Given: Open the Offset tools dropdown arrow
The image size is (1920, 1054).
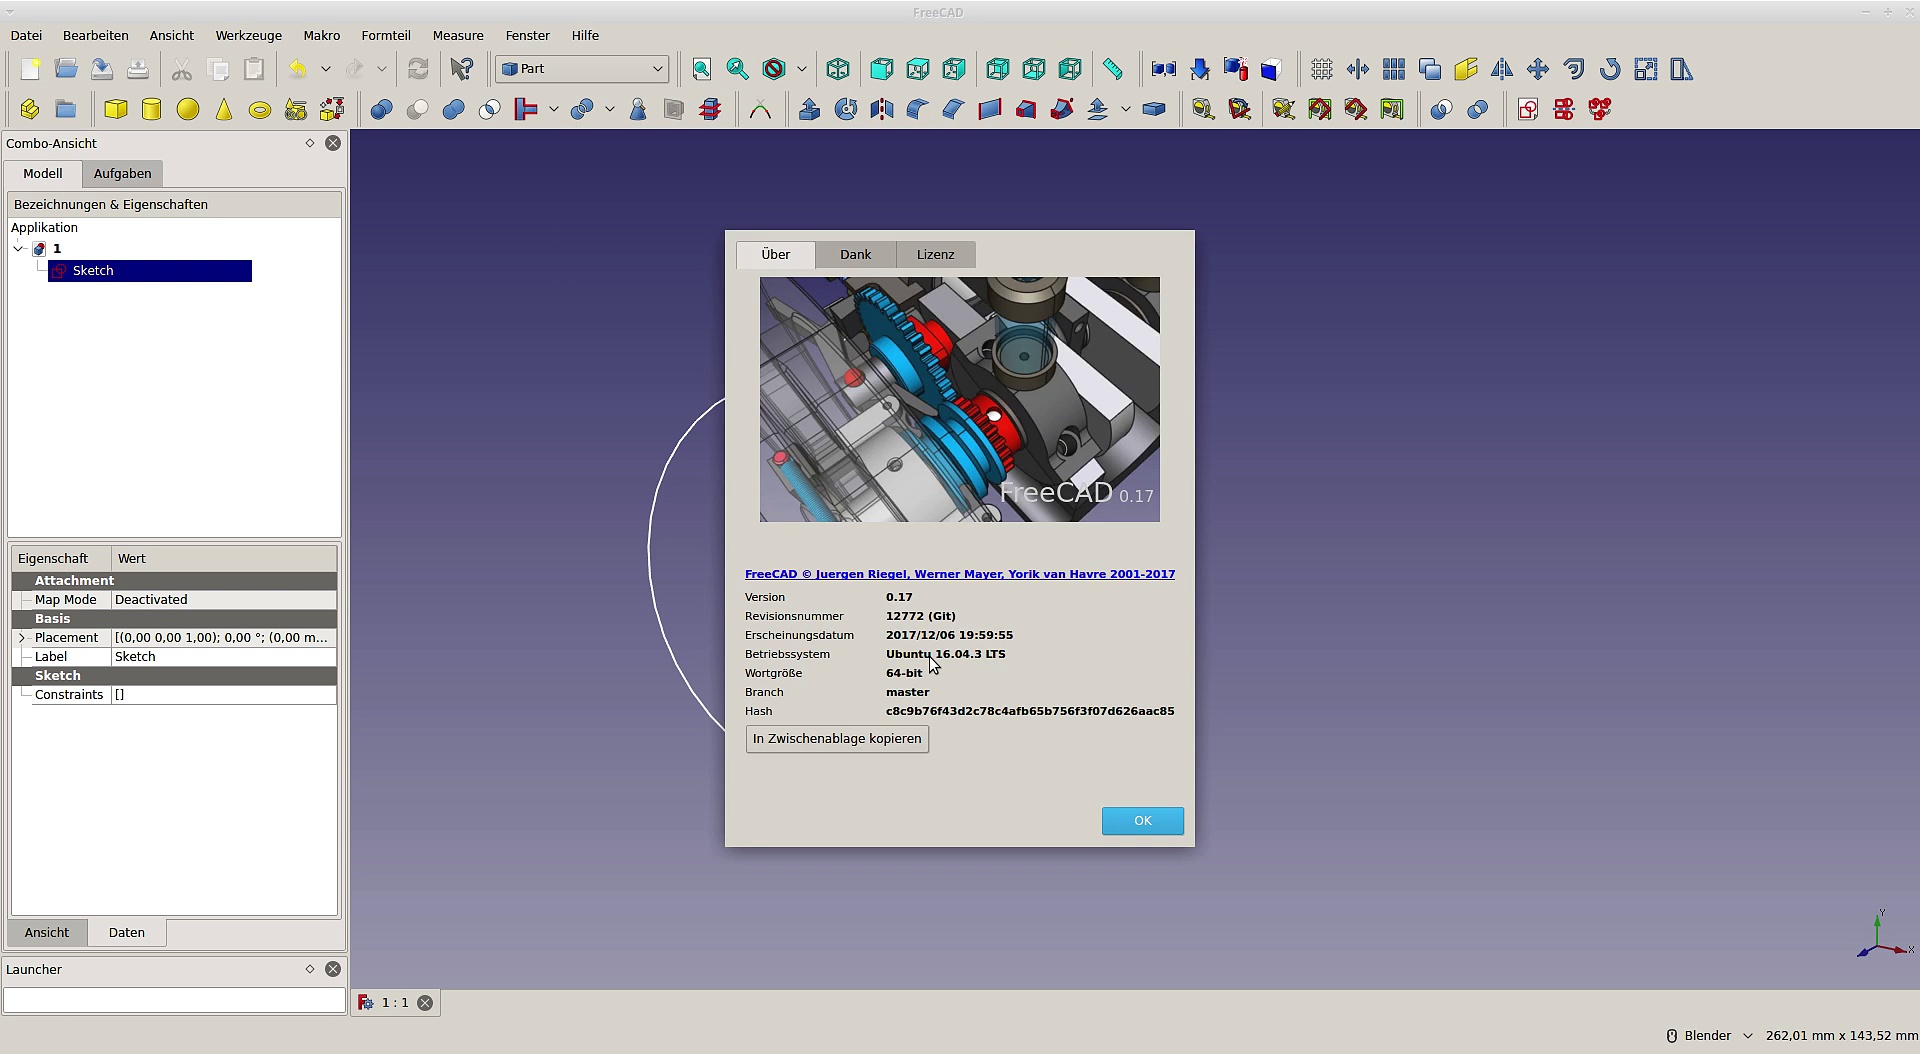Looking at the screenshot, I should (1125, 109).
